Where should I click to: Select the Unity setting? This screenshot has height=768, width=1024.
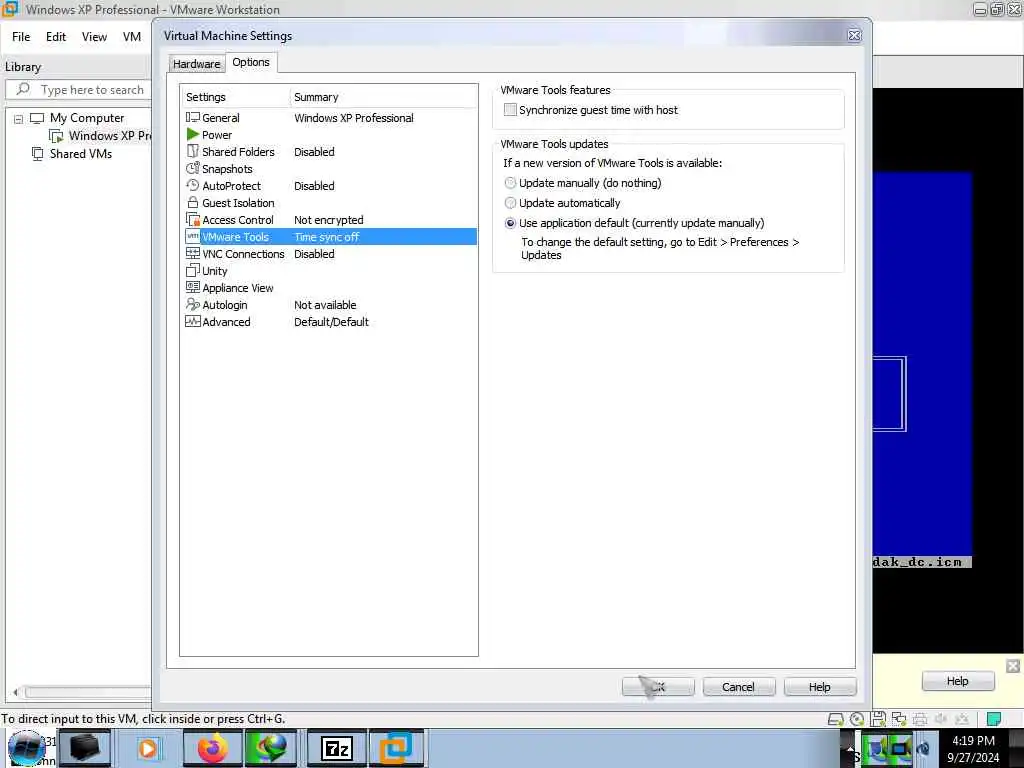330,271
